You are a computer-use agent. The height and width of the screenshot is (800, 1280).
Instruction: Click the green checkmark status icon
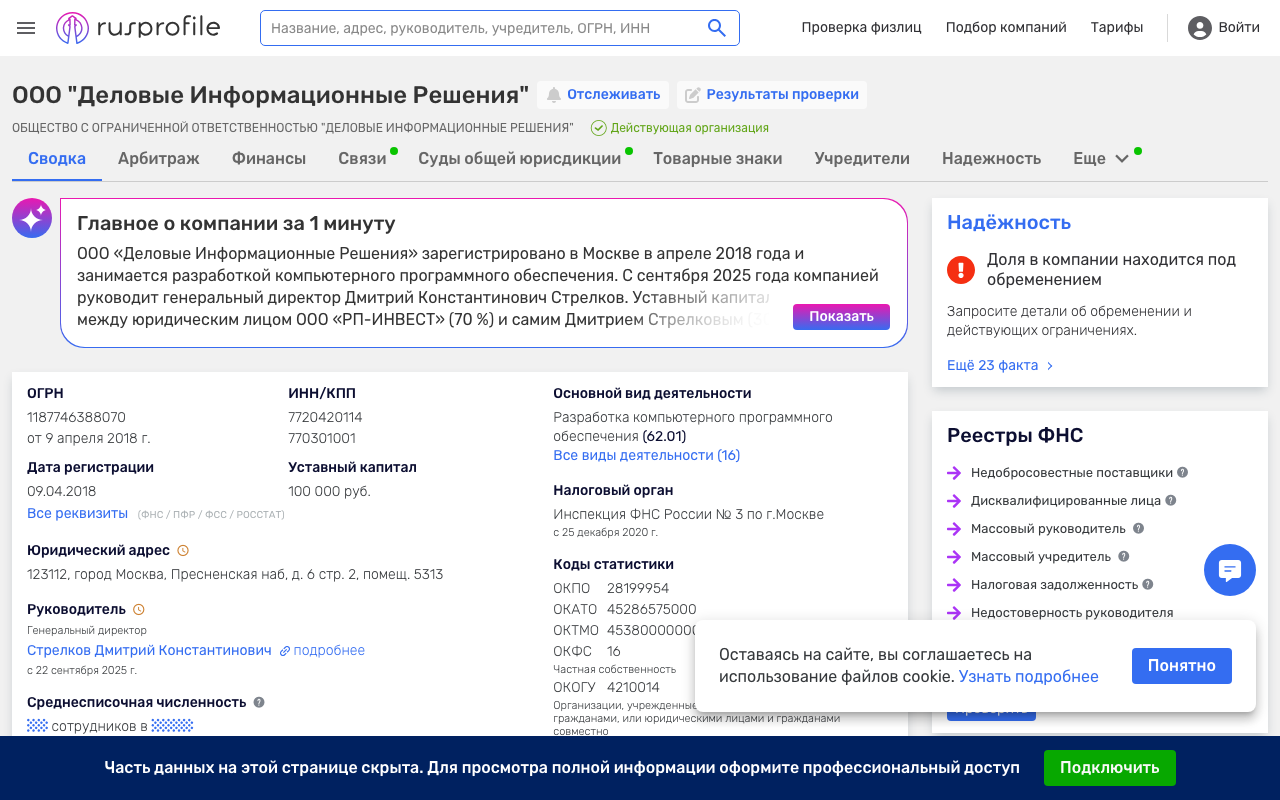click(599, 128)
